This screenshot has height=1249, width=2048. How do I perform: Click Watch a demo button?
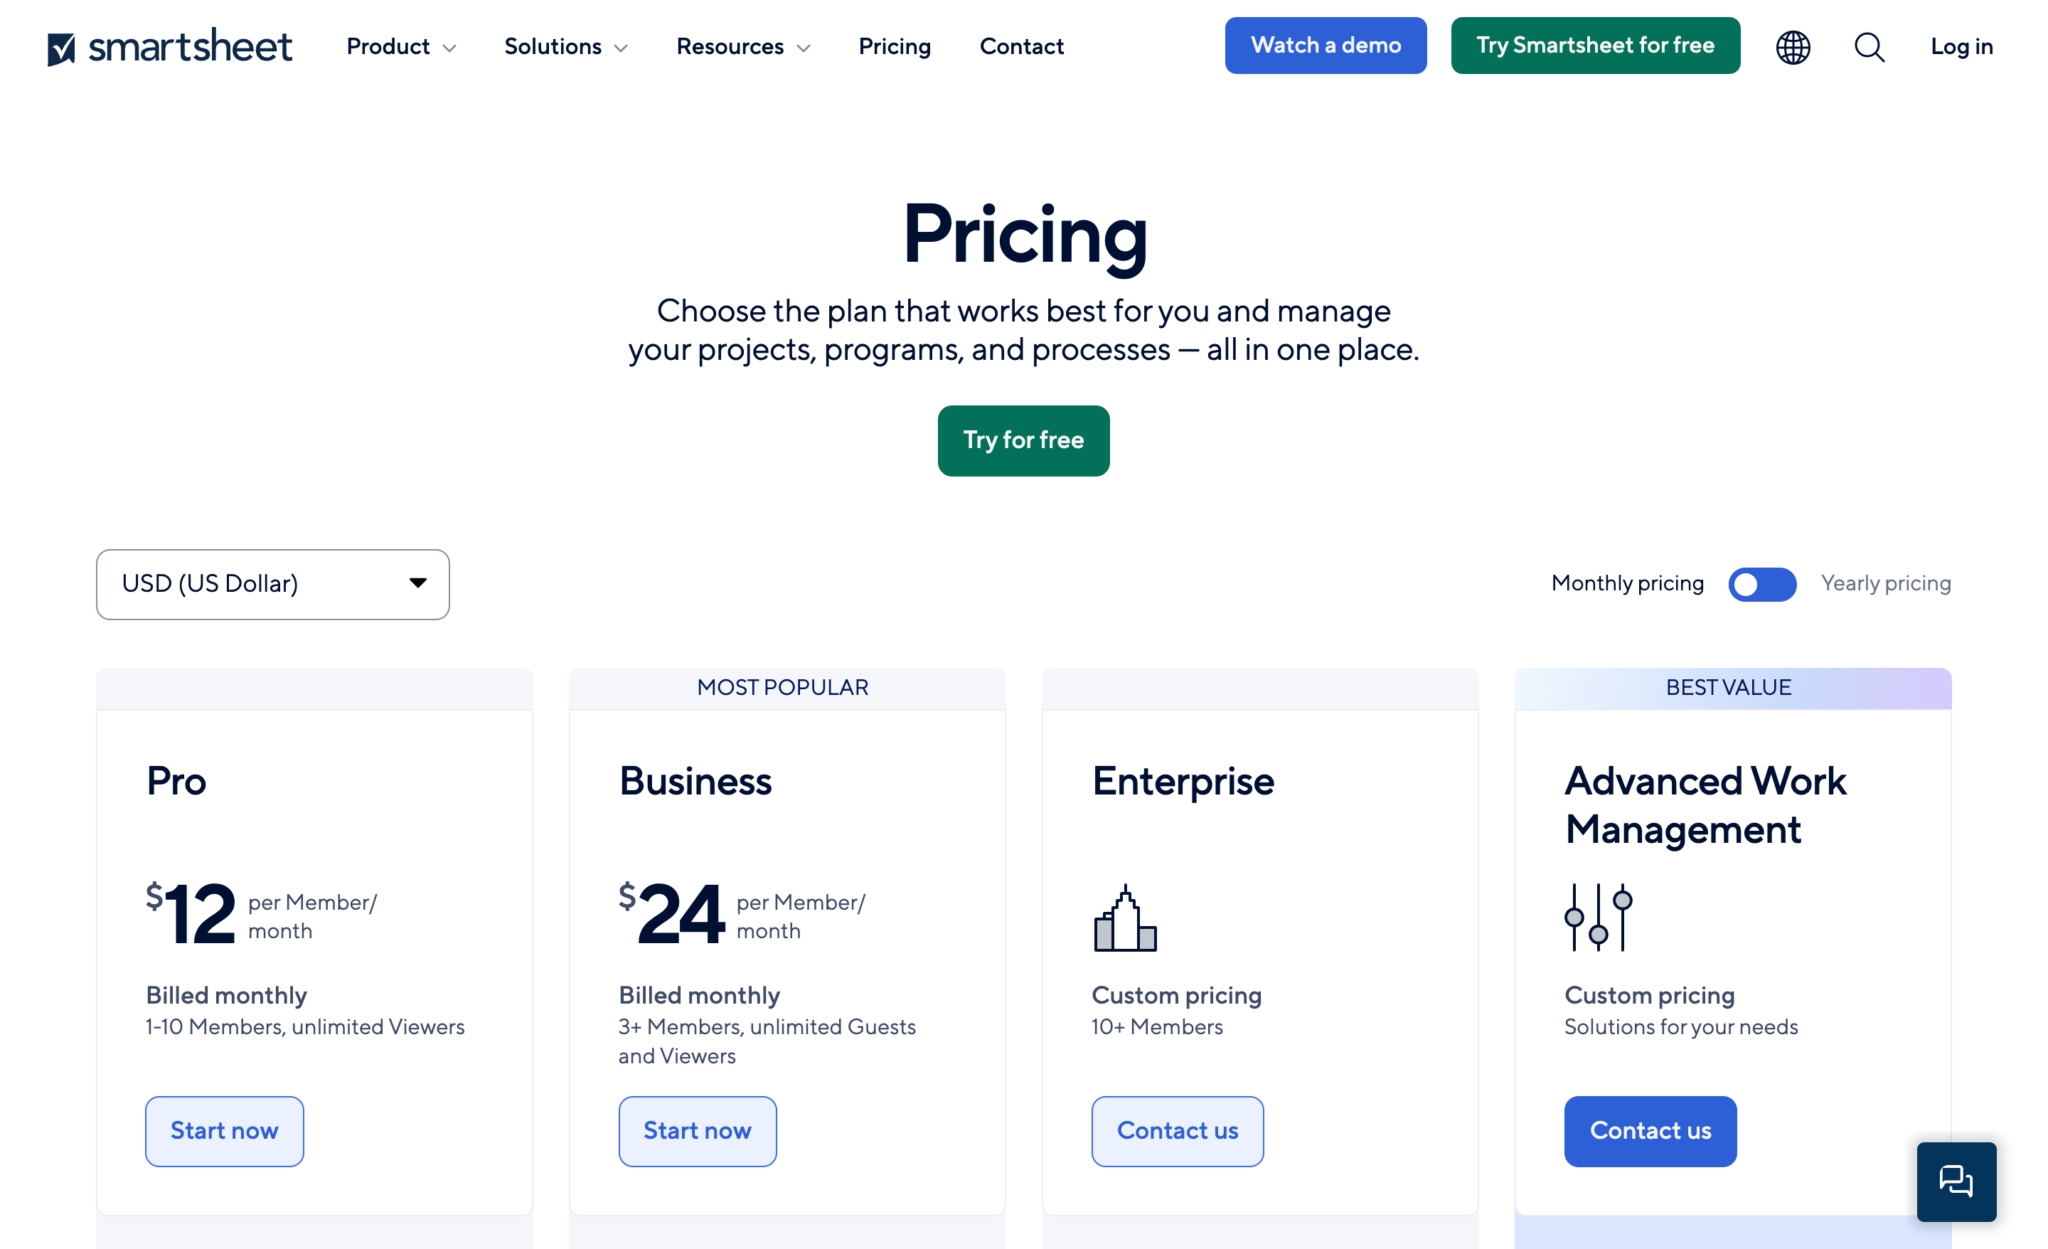(x=1325, y=46)
